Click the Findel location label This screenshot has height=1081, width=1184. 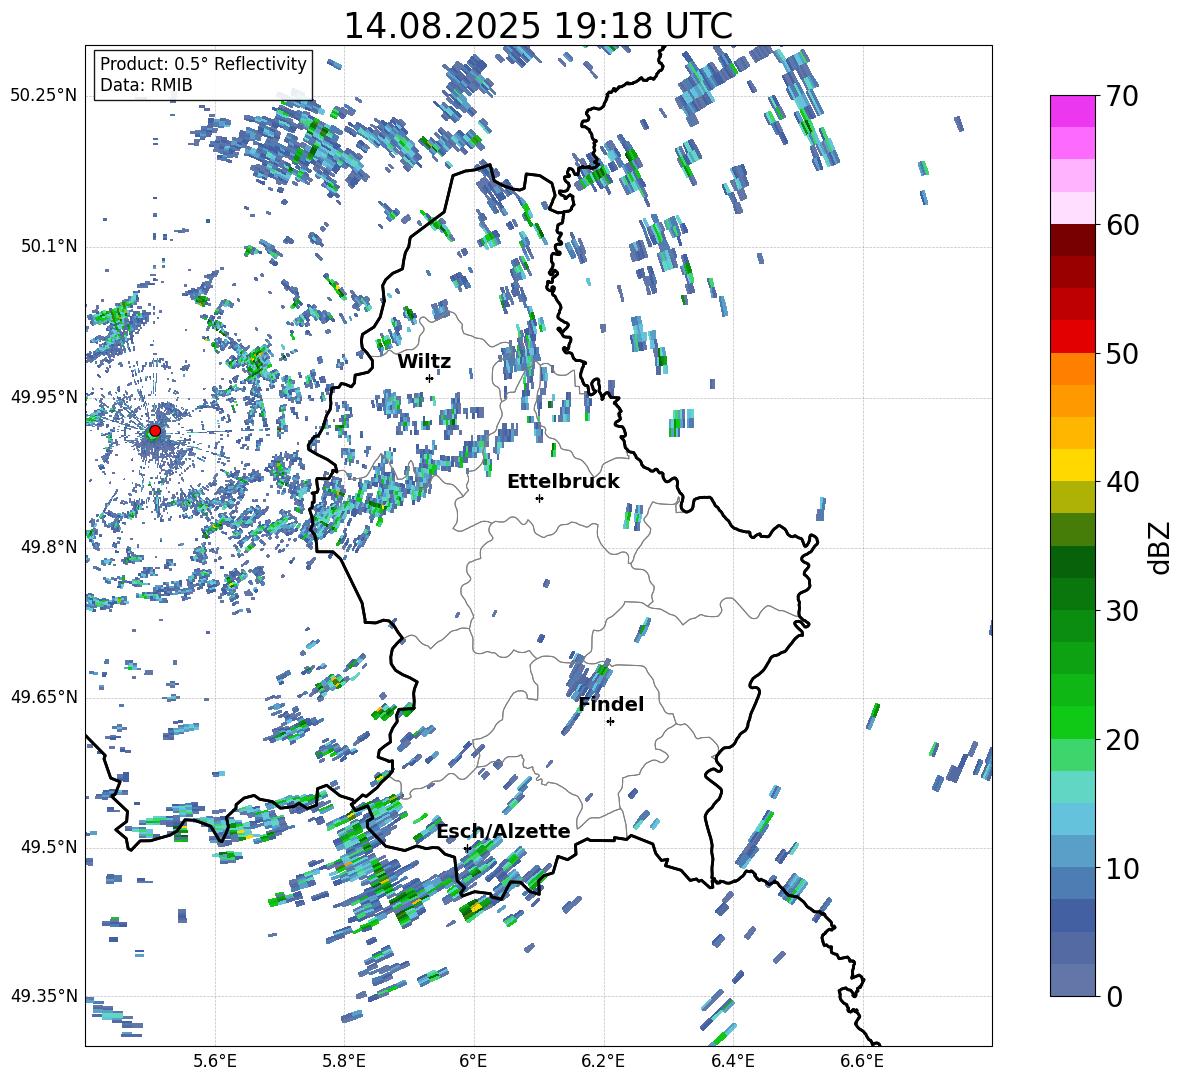[611, 704]
